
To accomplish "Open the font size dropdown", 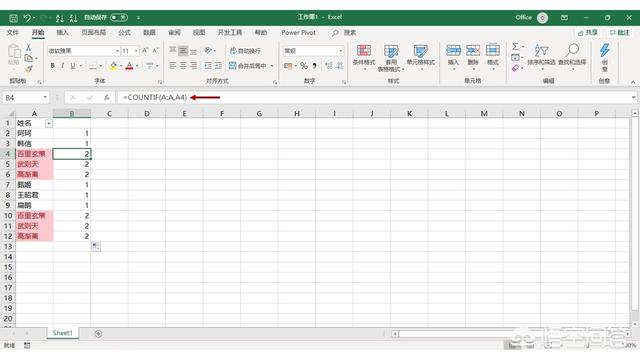I will pos(136,51).
